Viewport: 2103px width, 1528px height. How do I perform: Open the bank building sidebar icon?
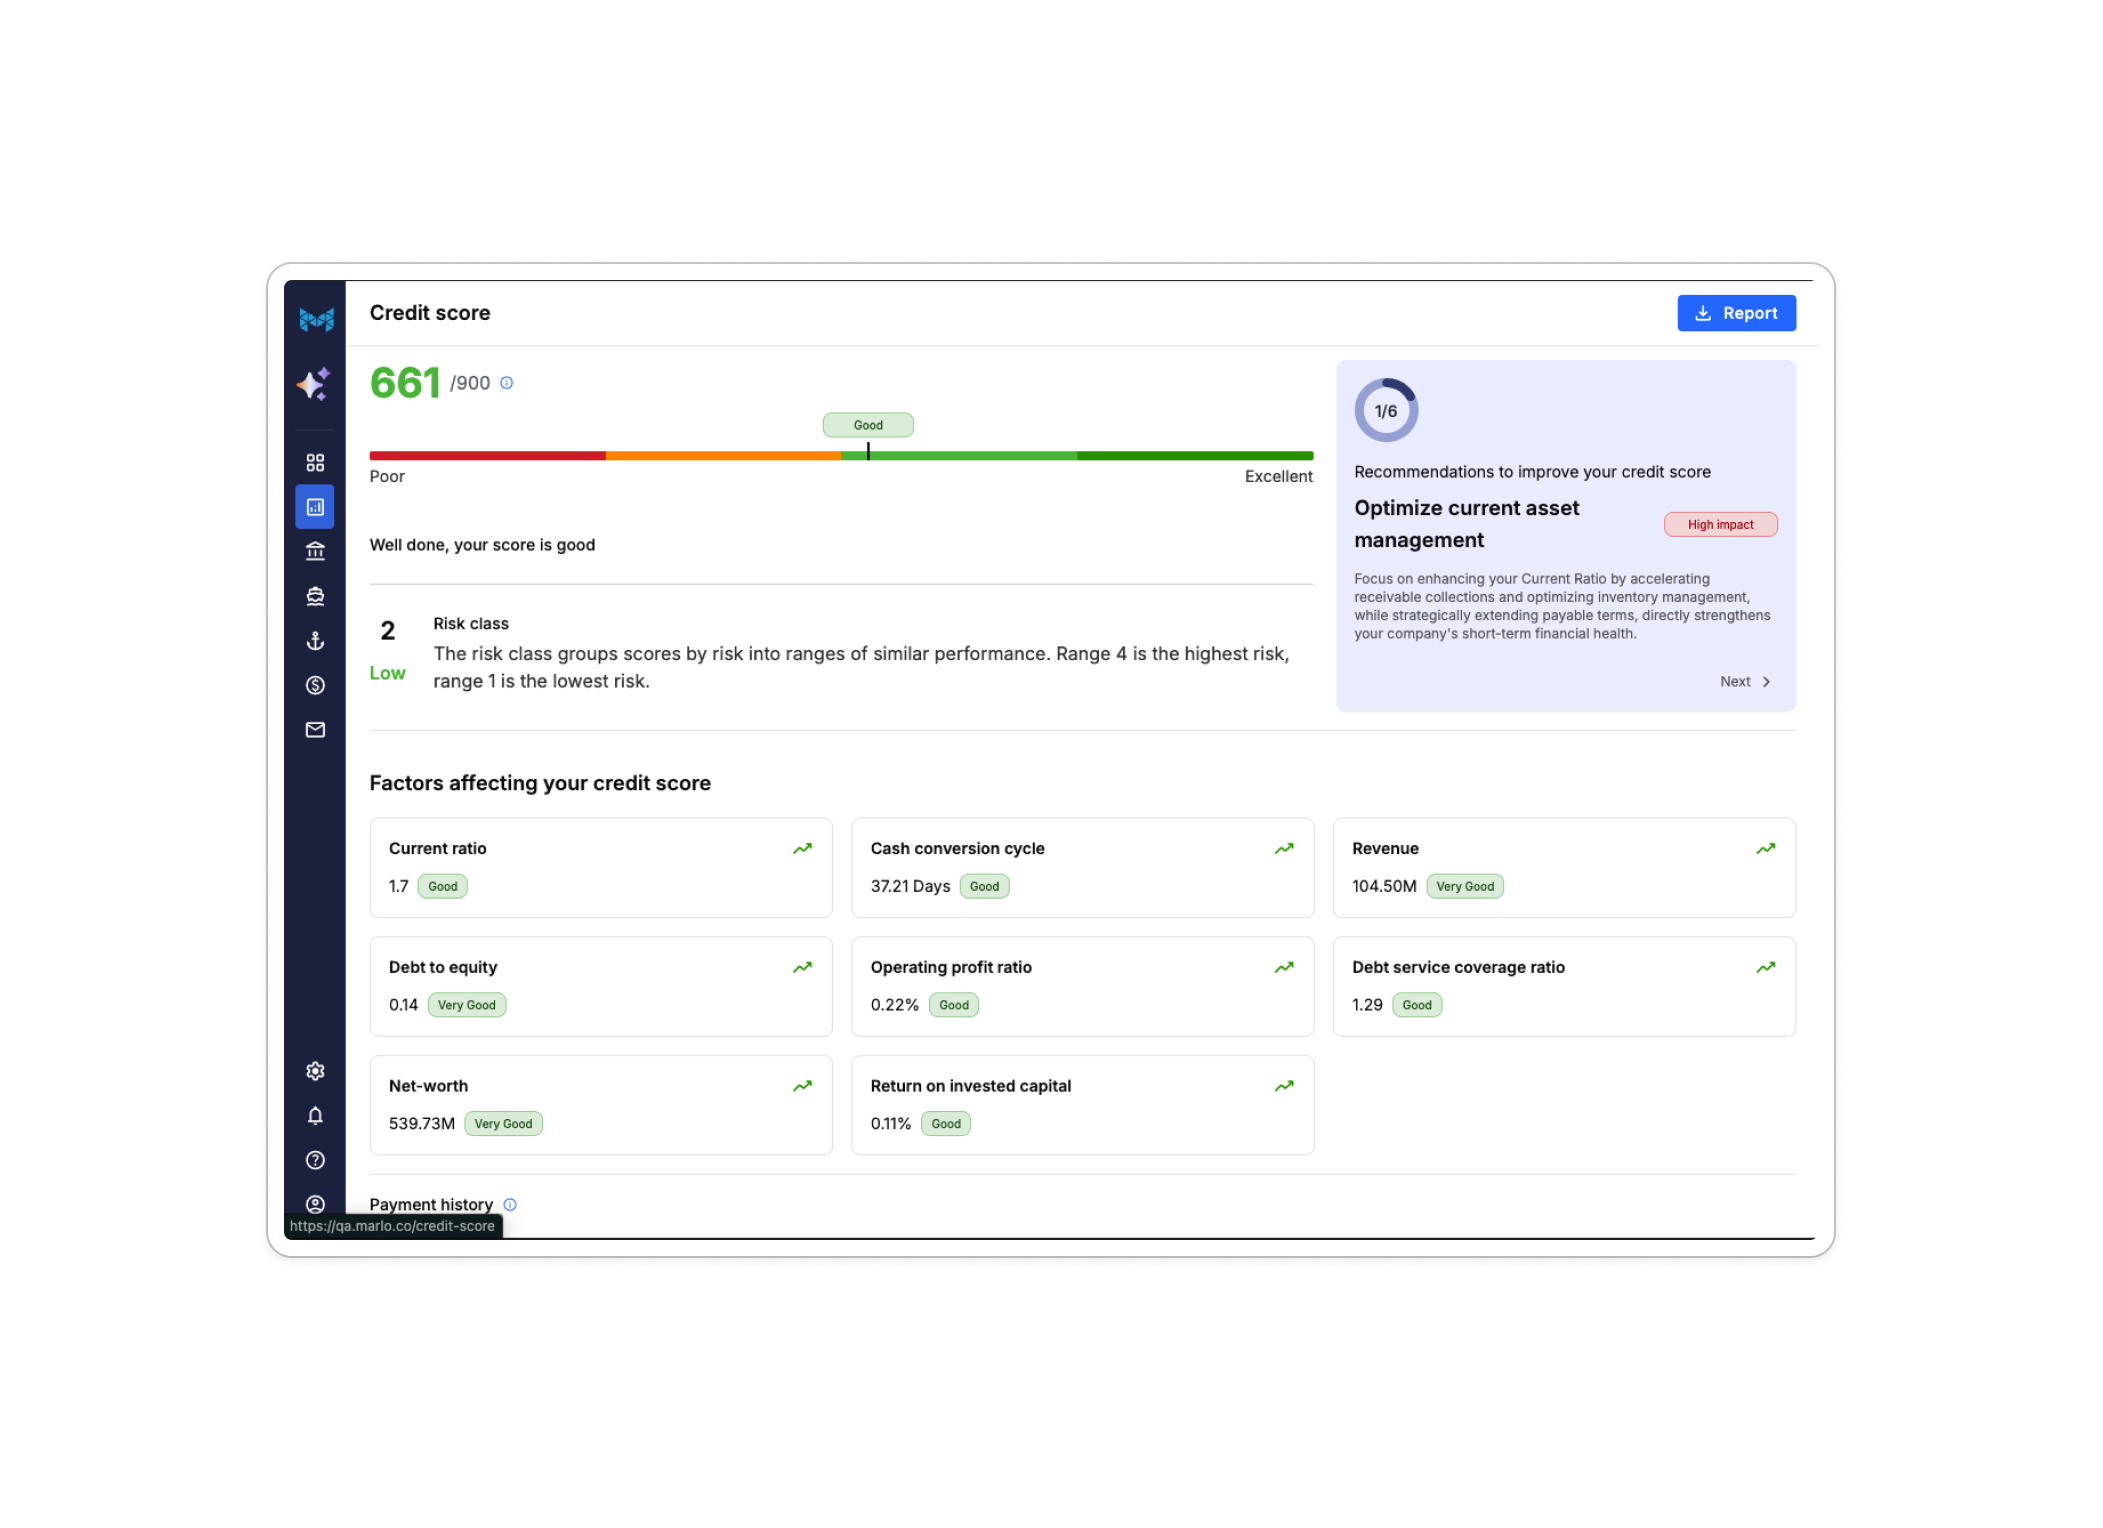315,551
